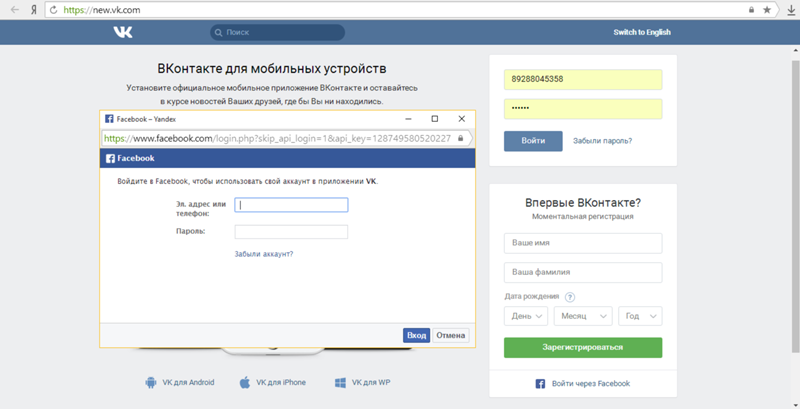Click the Facebook popup address bar URL

click(x=278, y=138)
